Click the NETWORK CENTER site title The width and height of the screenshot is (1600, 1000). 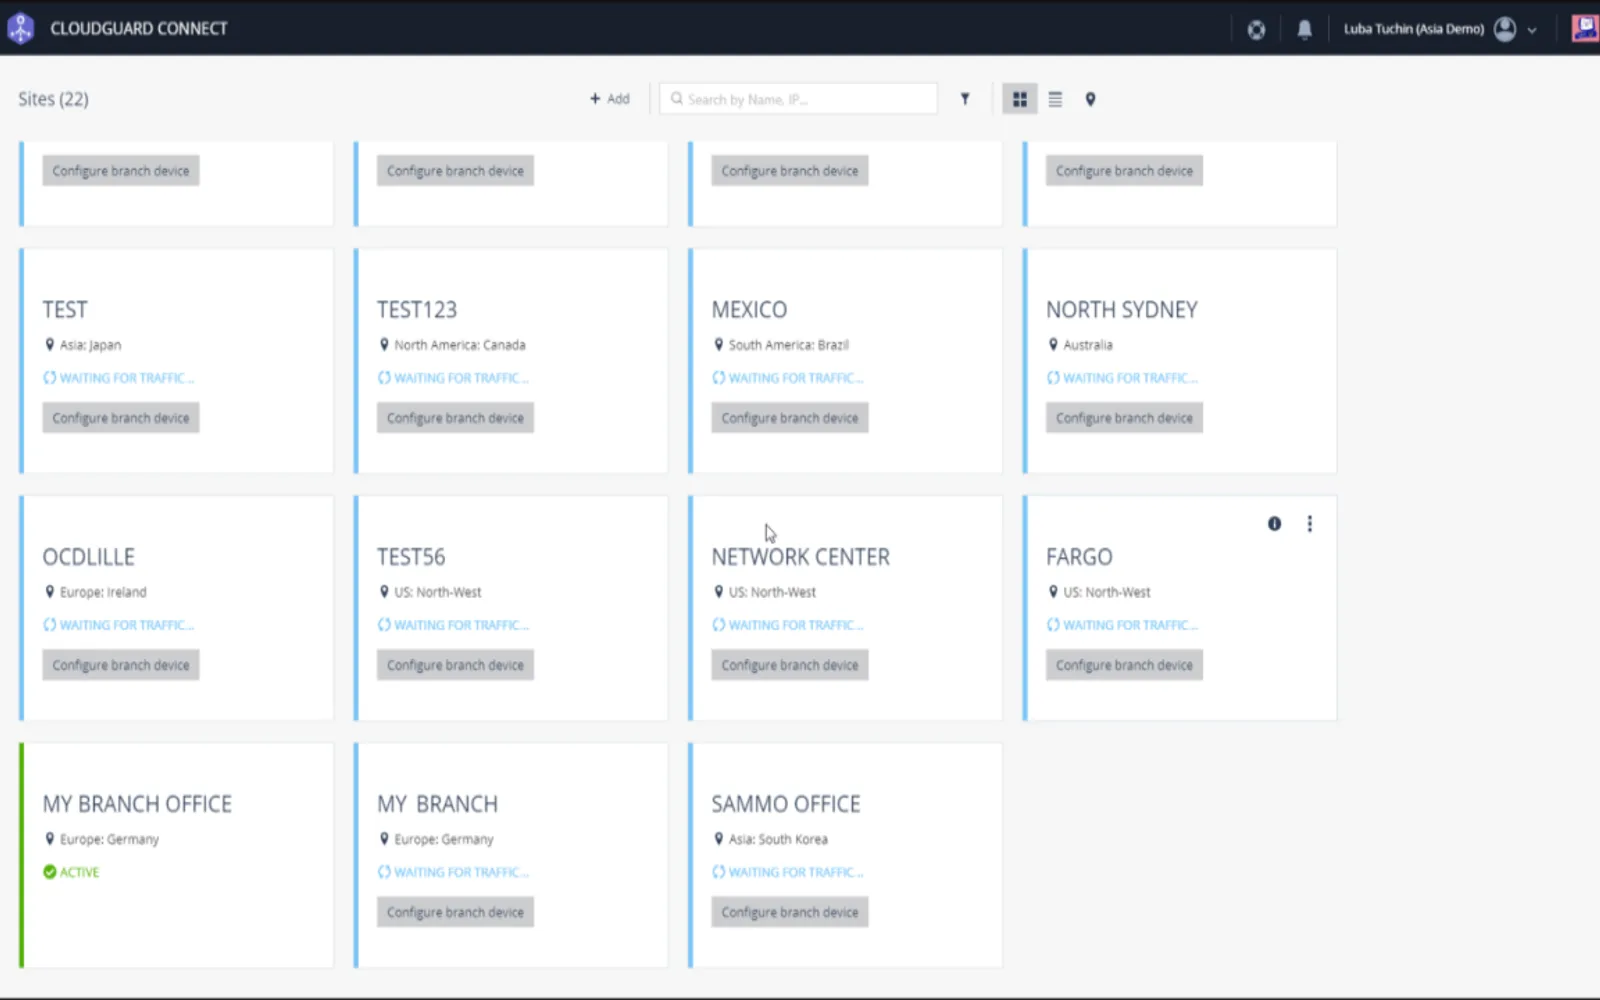point(800,557)
